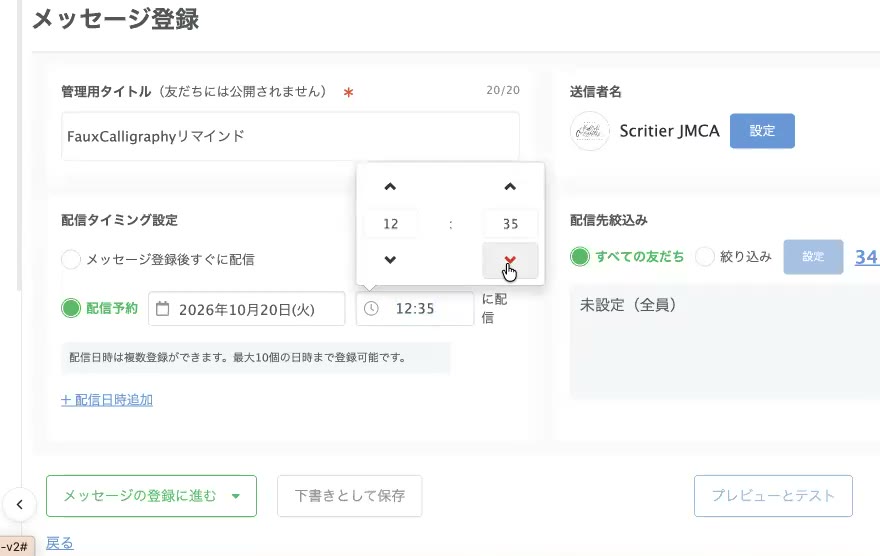Edit the 管理用タイトル text field
Viewport: 880px width, 556px height.
point(290,136)
